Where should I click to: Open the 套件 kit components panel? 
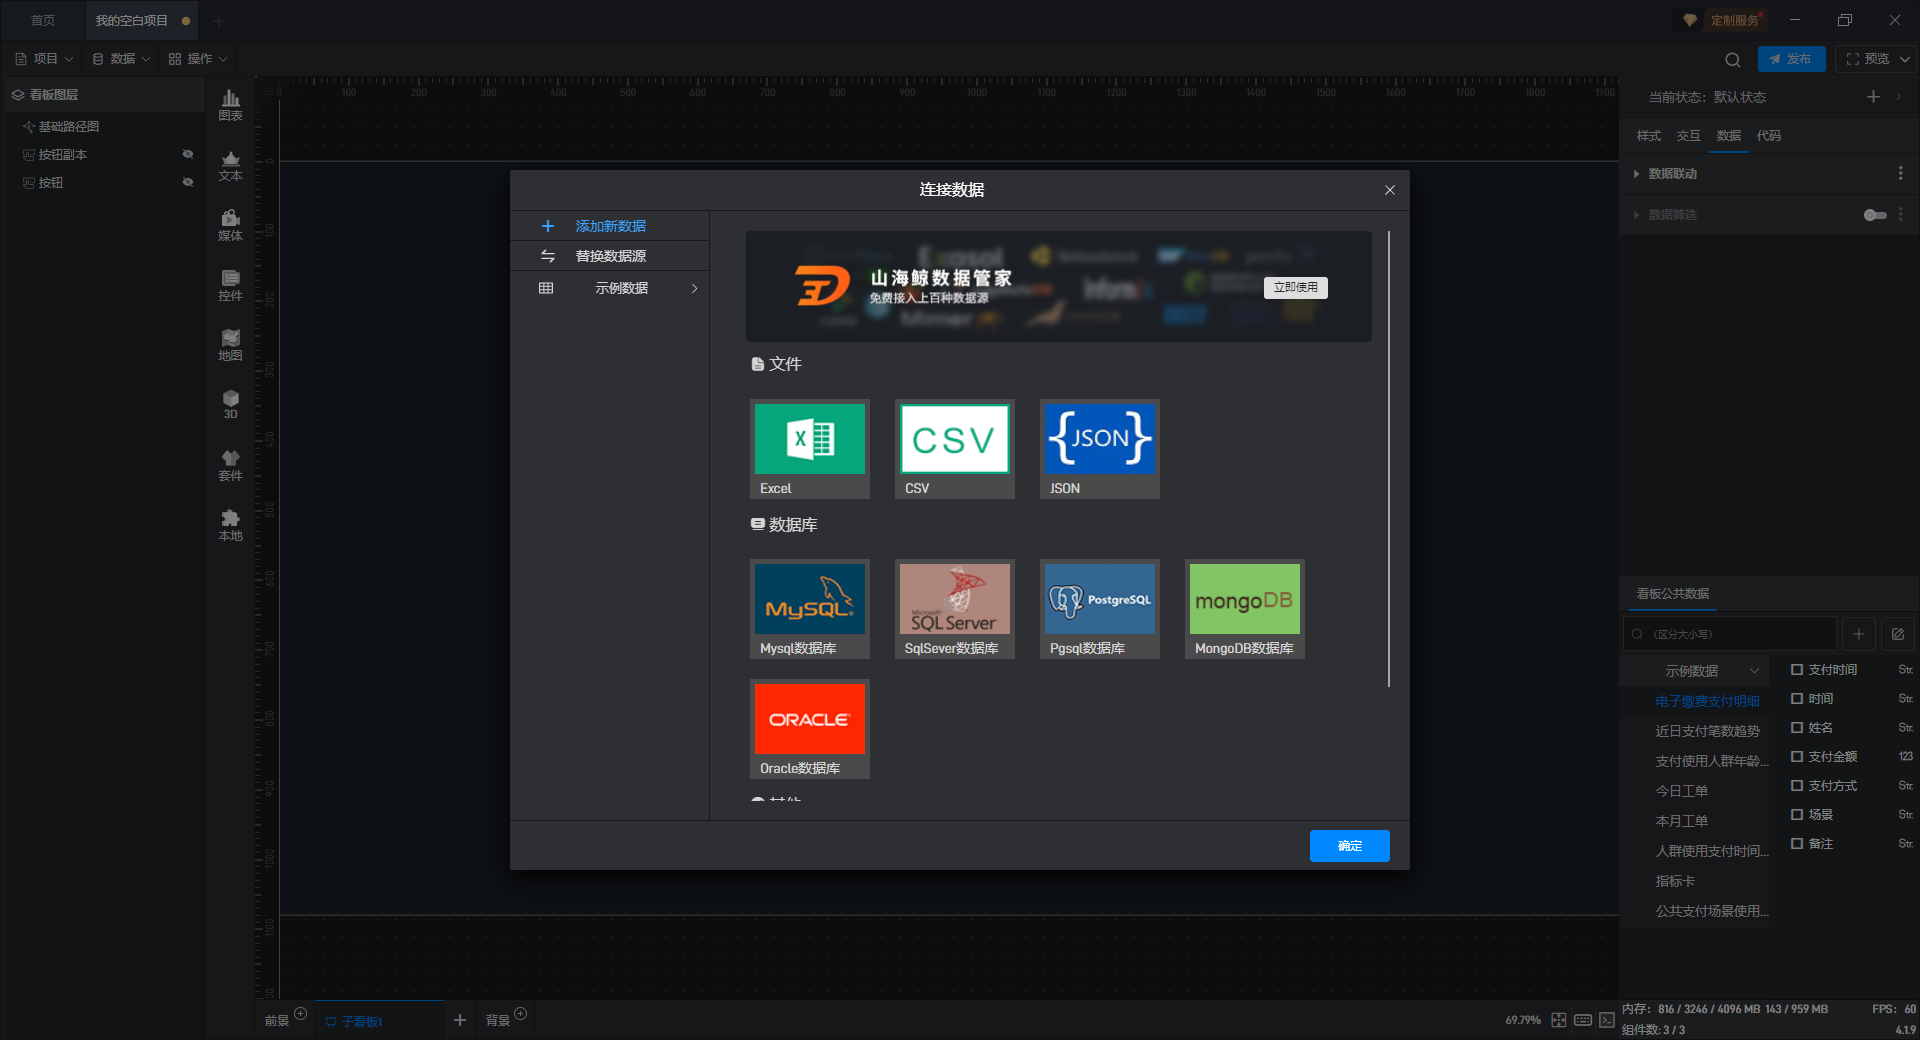click(230, 465)
